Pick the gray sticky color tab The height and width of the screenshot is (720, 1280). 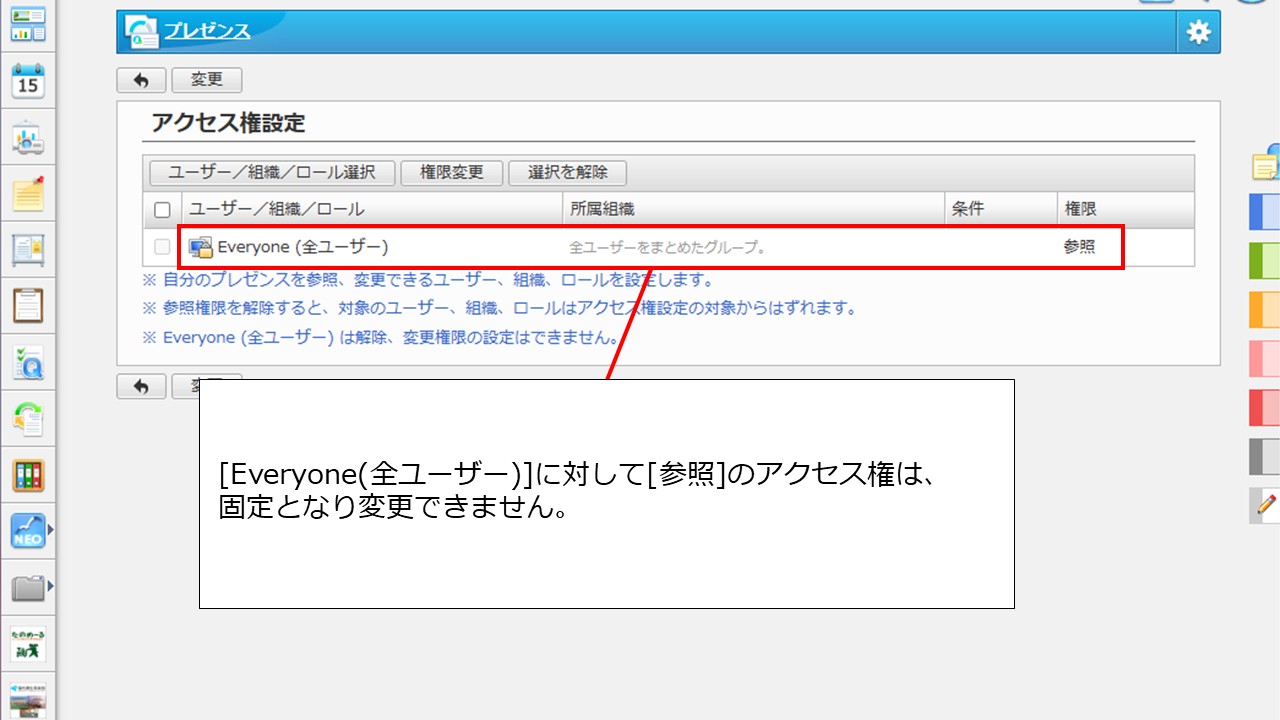click(x=1265, y=457)
